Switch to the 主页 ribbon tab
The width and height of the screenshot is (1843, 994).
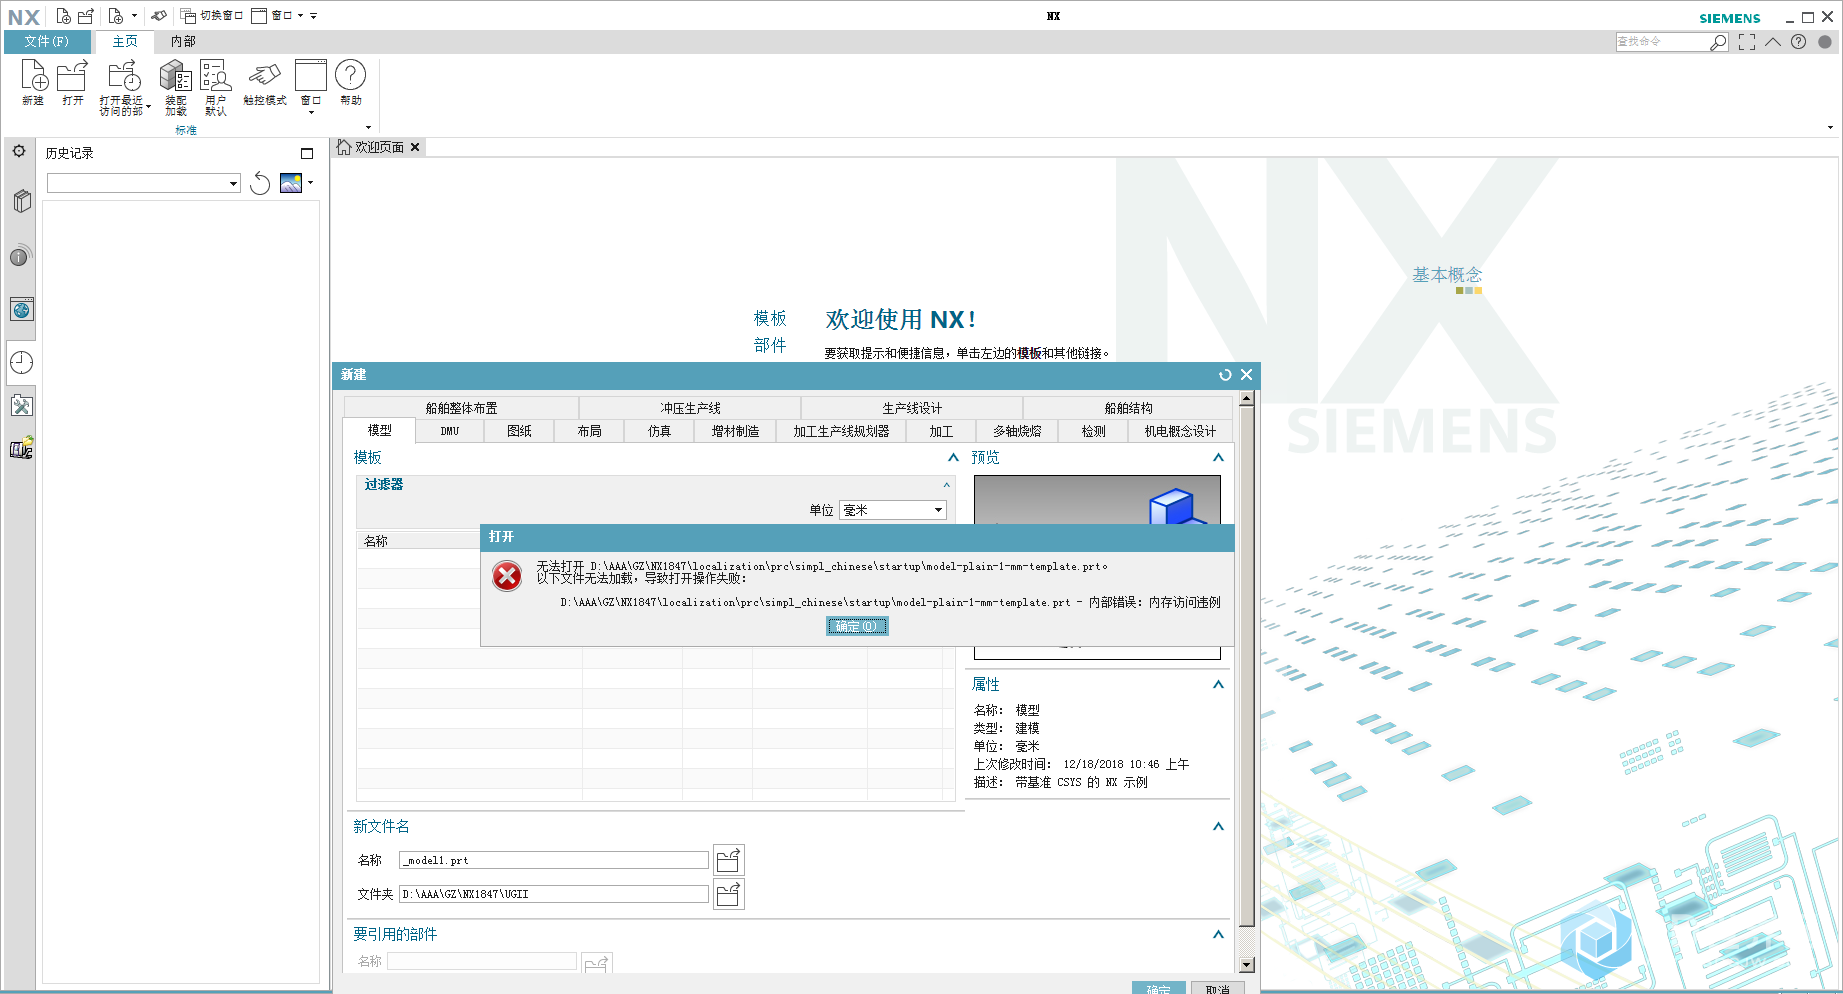click(x=125, y=41)
